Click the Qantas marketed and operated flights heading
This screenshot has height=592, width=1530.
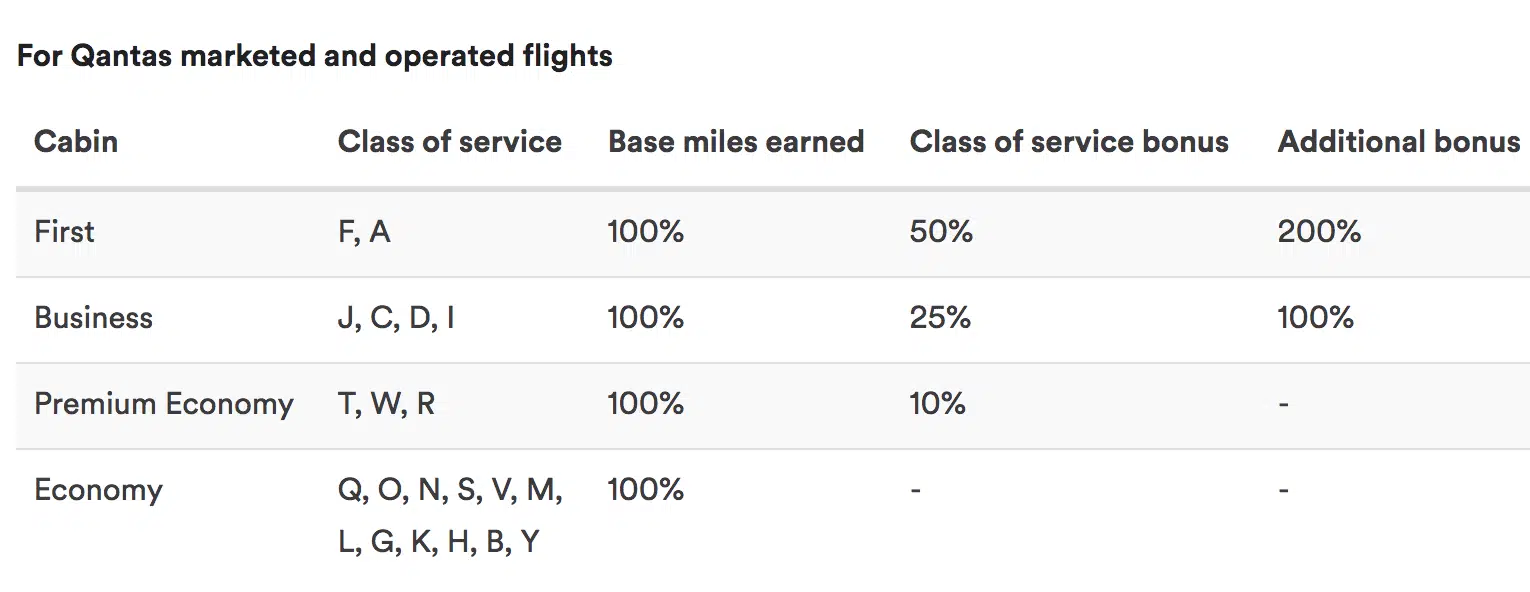[x=314, y=55]
